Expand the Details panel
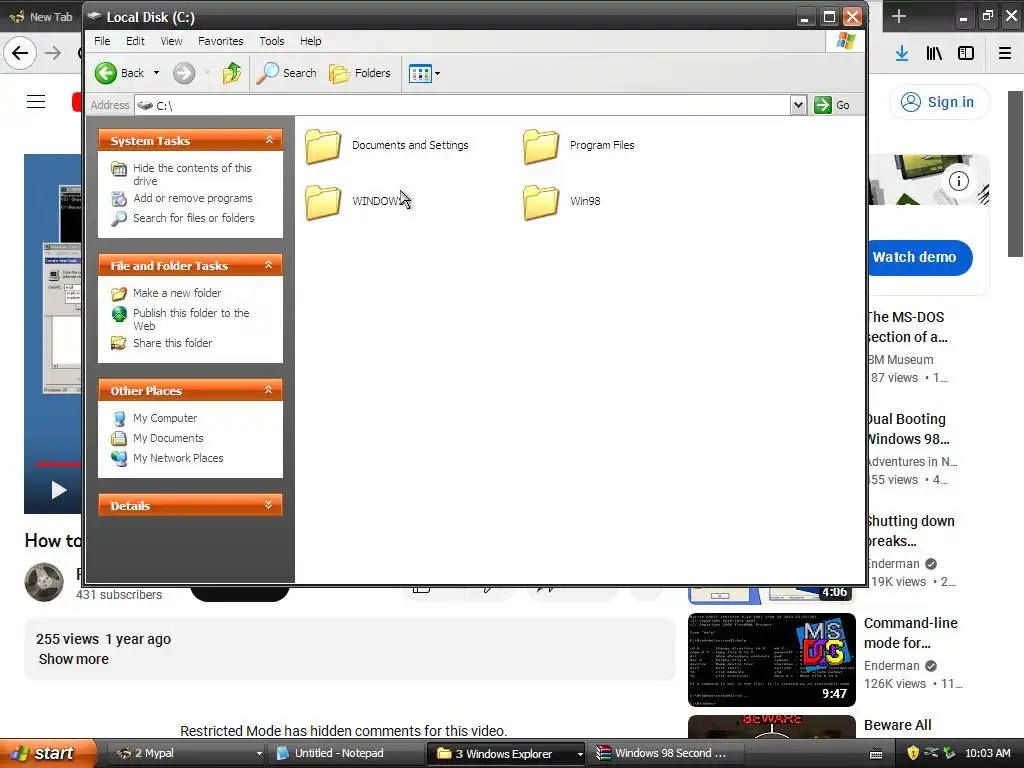Image resolution: width=1024 pixels, height=768 pixels. [269, 505]
